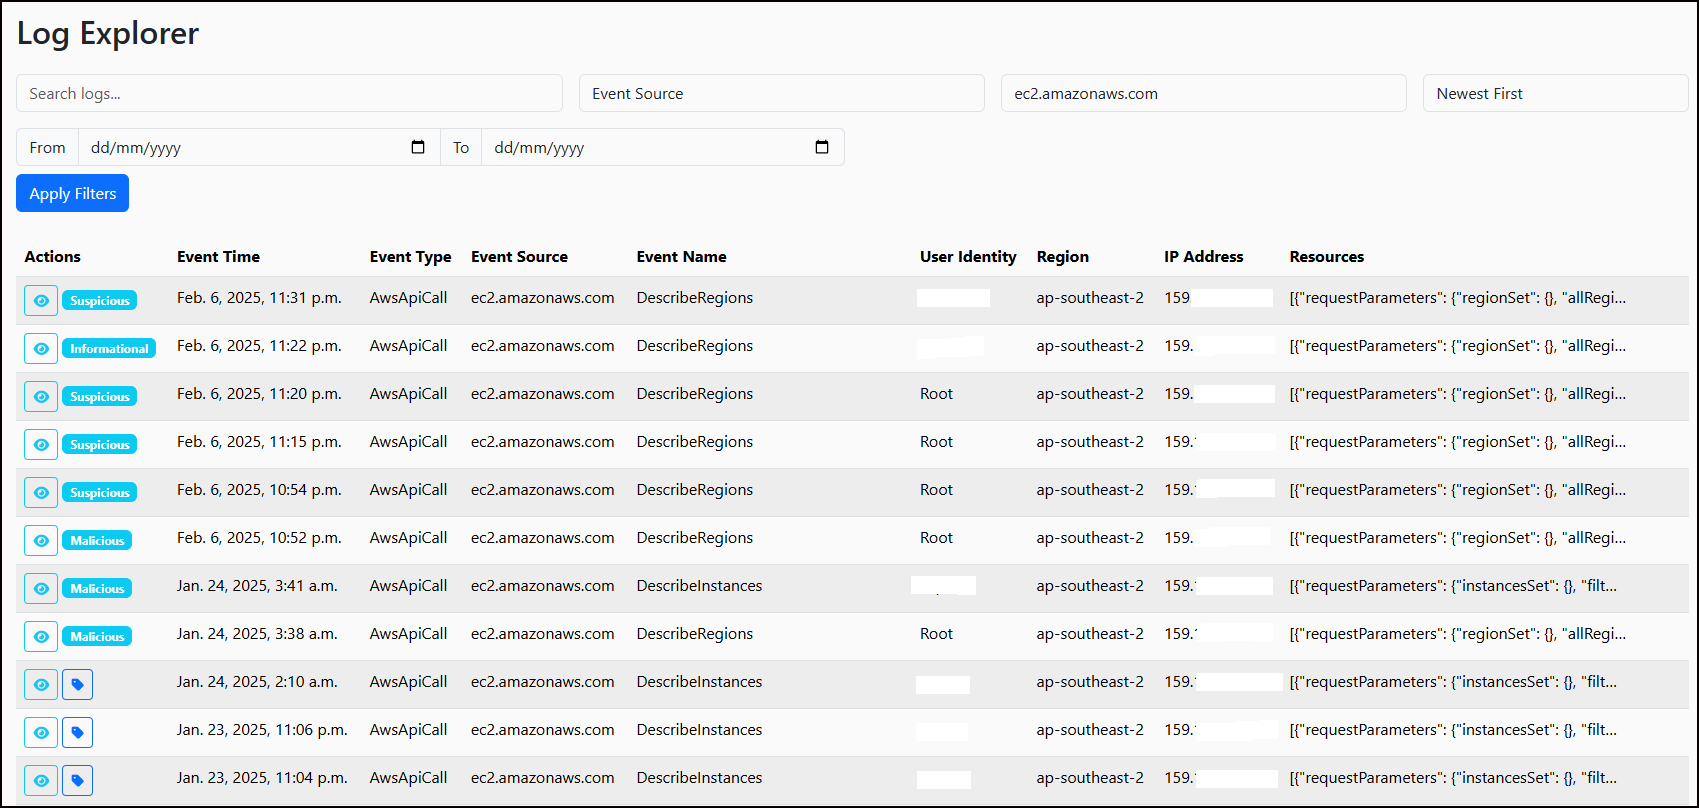
Task: Click eye icon for 11:31 p.m. log row
Action: point(41,301)
